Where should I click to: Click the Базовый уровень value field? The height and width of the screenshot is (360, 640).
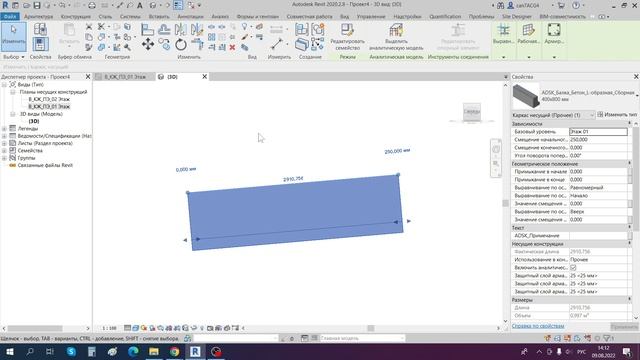pyautogui.click(x=598, y=131)
